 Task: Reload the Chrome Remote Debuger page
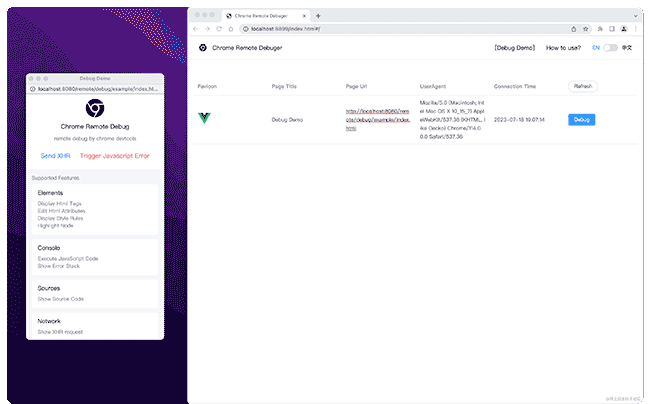pos(219,29)
